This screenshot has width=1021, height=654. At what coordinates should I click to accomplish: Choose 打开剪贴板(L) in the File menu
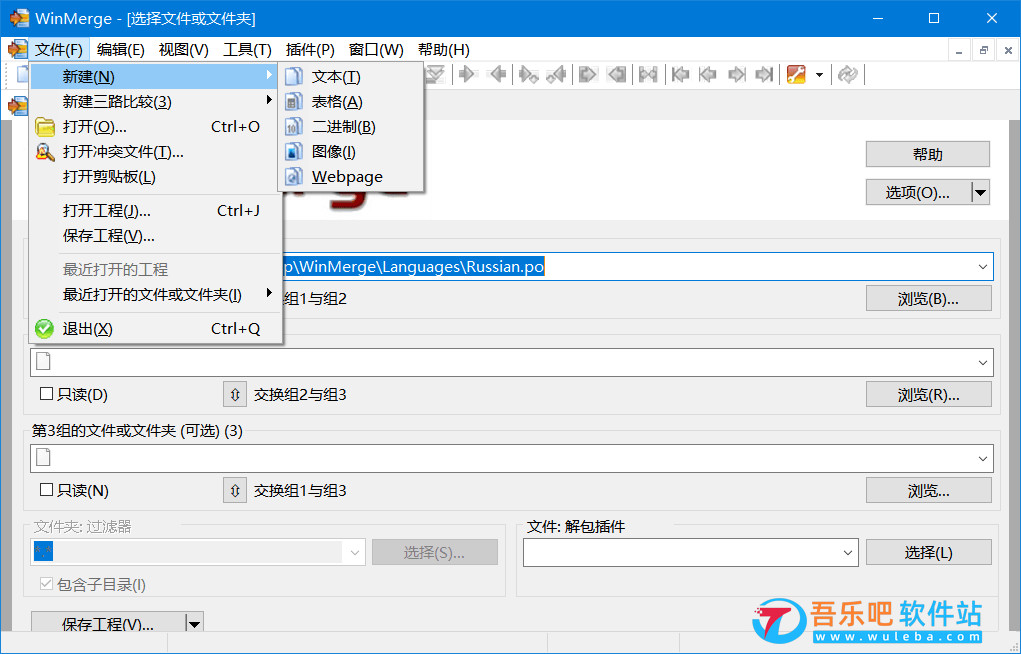pyautogui.click(x=156, y=177)
